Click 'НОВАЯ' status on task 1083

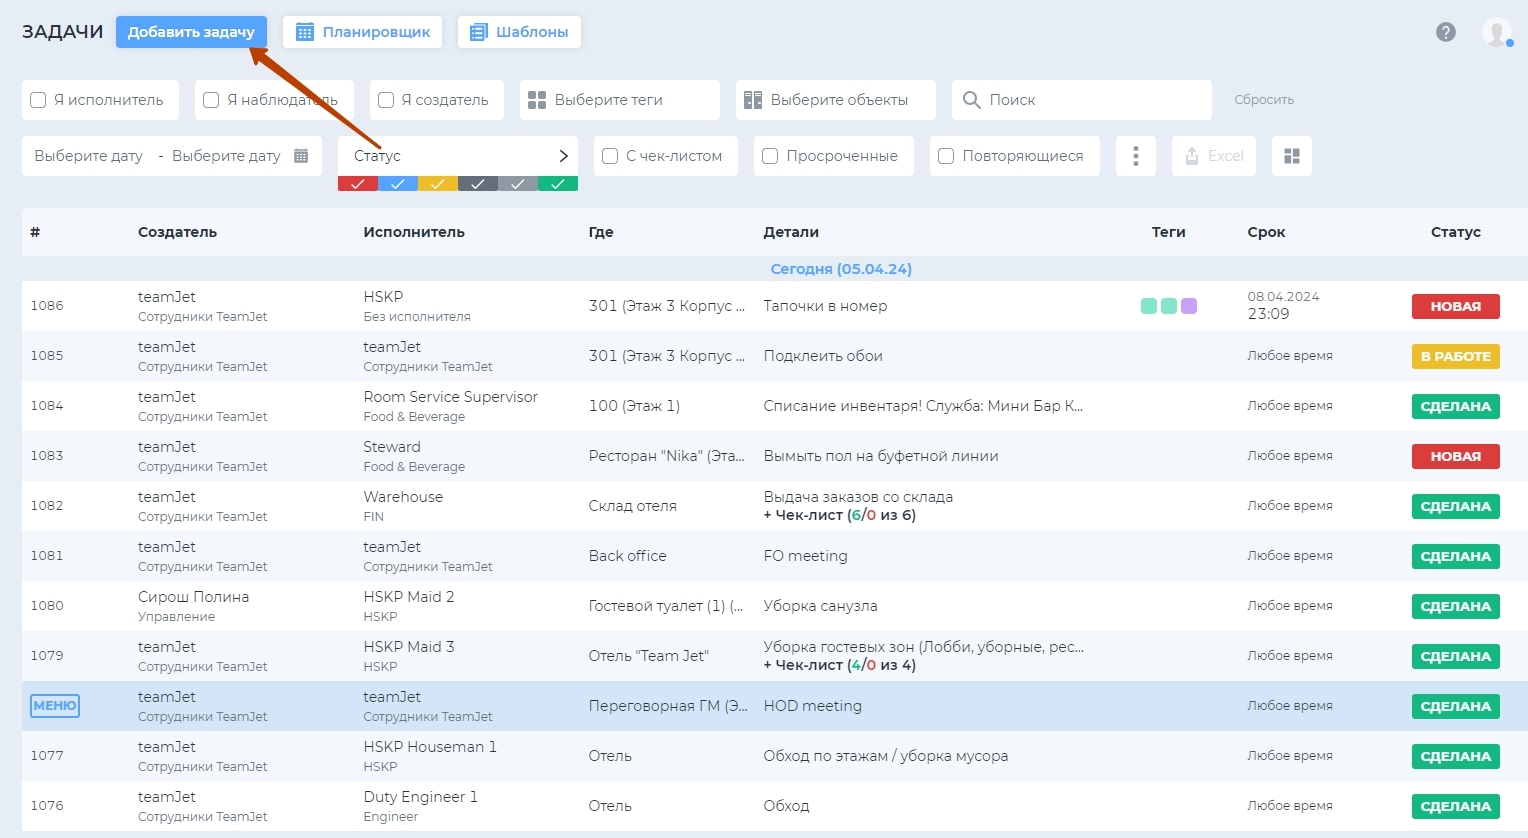[x=1456, y=456]
